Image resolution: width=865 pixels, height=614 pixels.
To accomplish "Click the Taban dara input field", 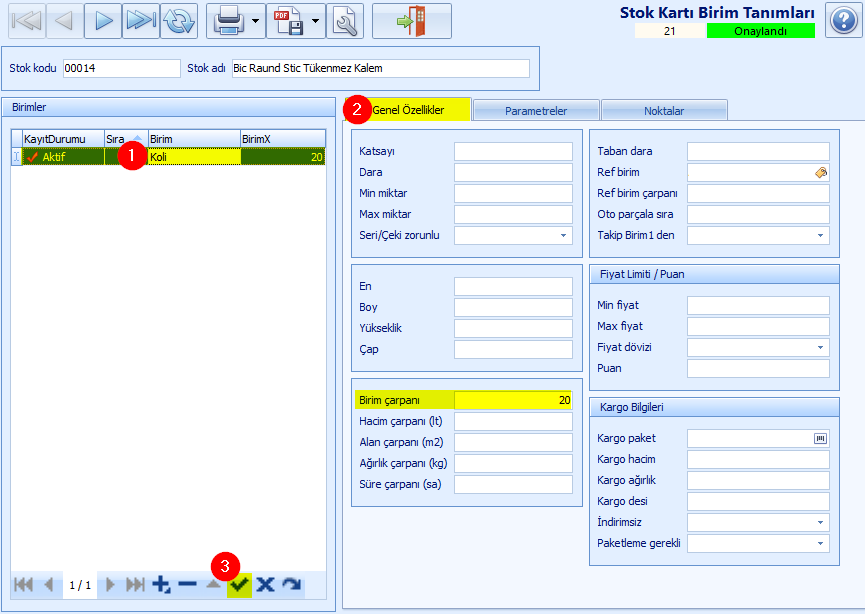I will click(x=758, y=151).
